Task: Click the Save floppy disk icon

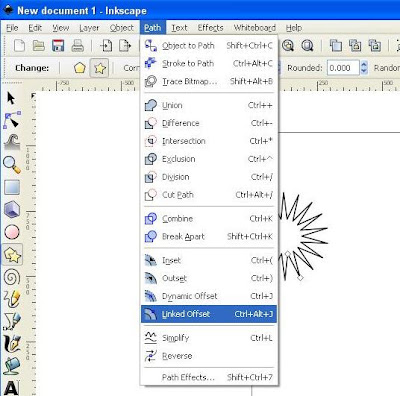Action: [58, 46]
